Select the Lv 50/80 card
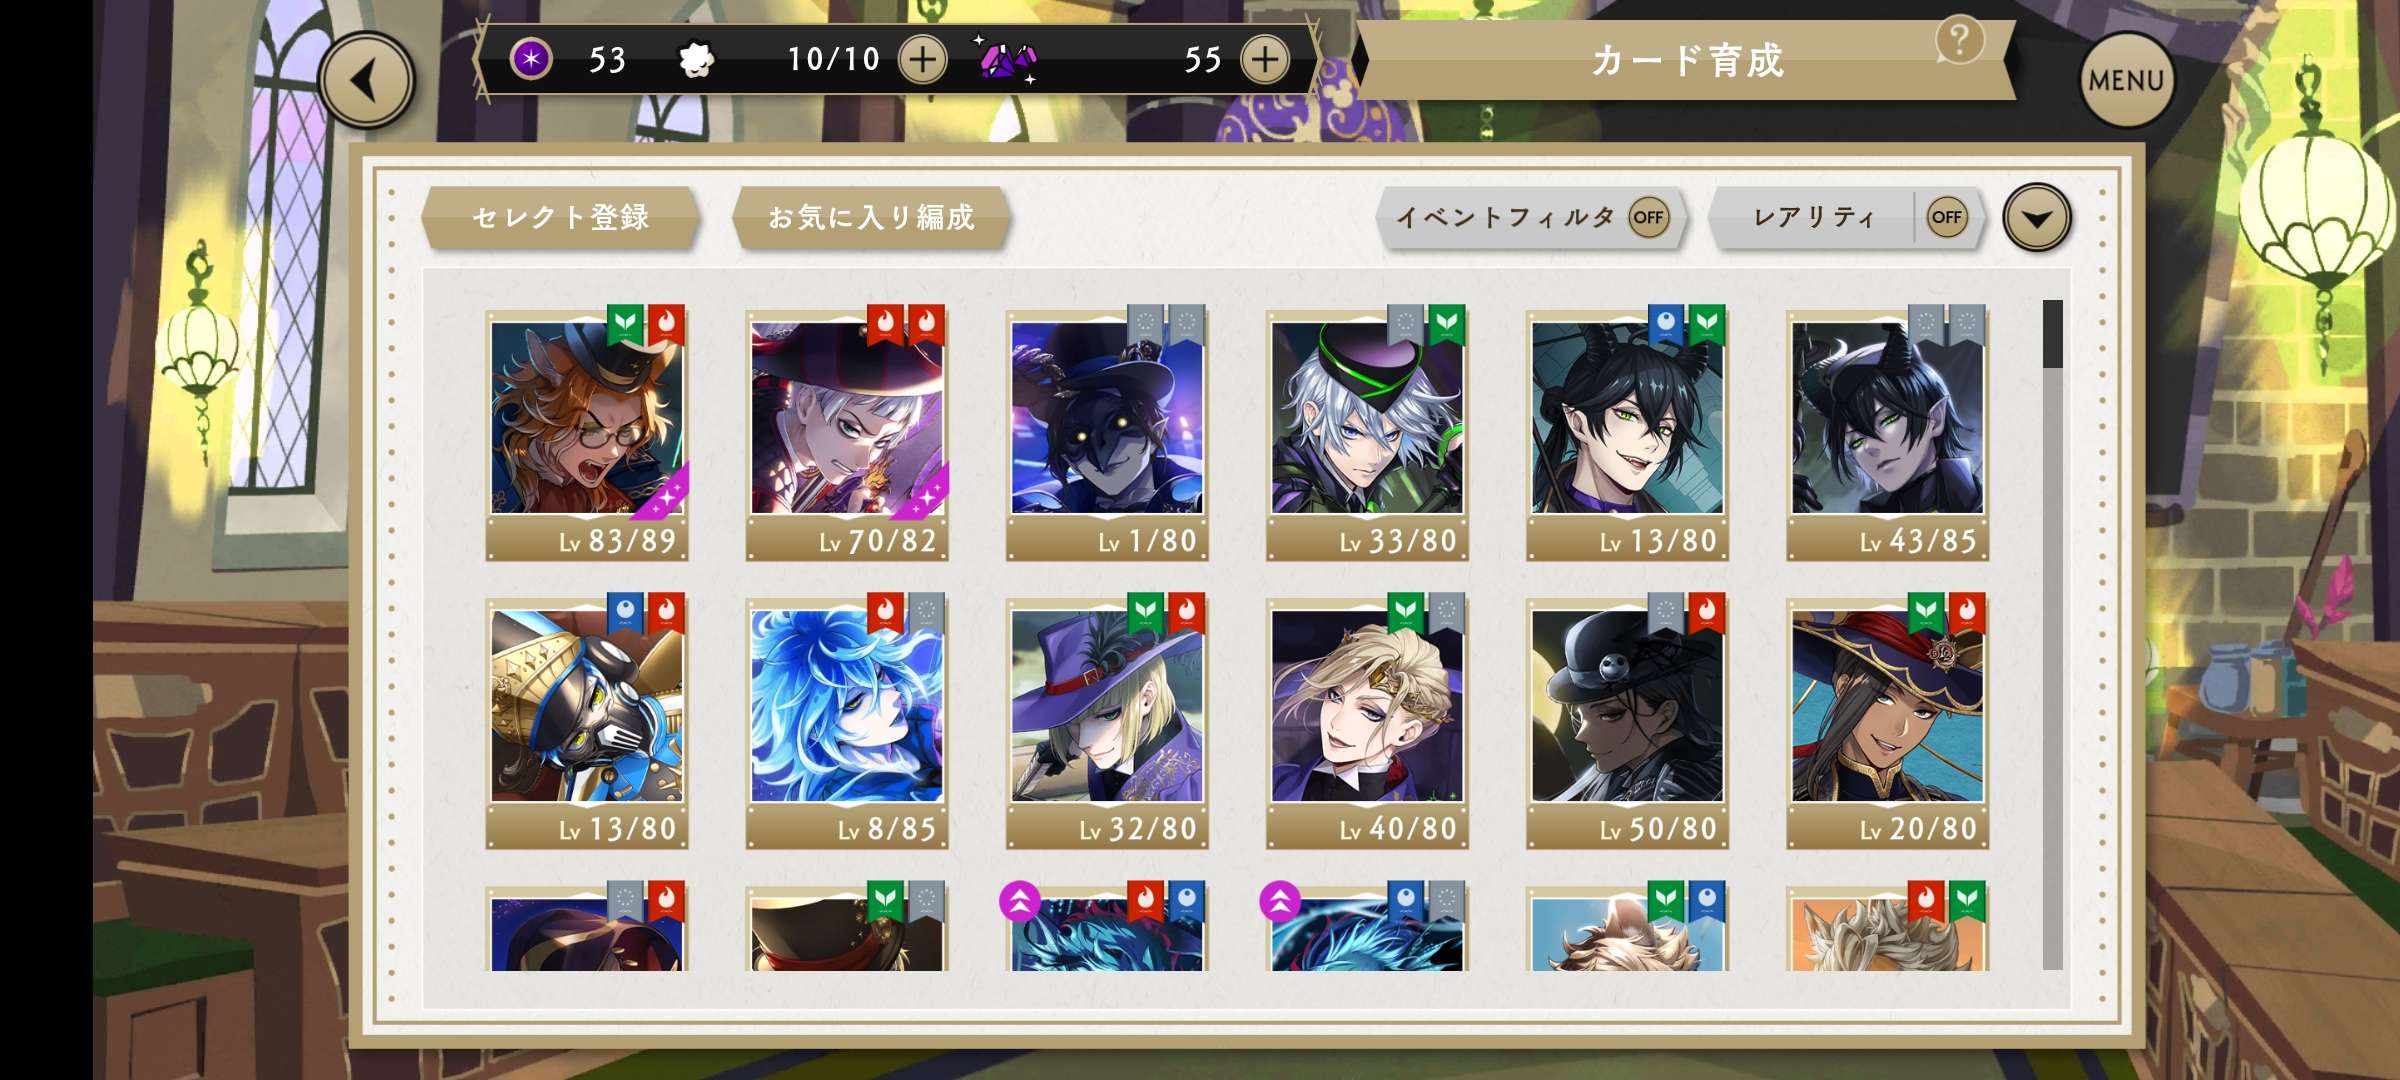The width and height of the screenshot is (2400, 1080). (1627, 722)
